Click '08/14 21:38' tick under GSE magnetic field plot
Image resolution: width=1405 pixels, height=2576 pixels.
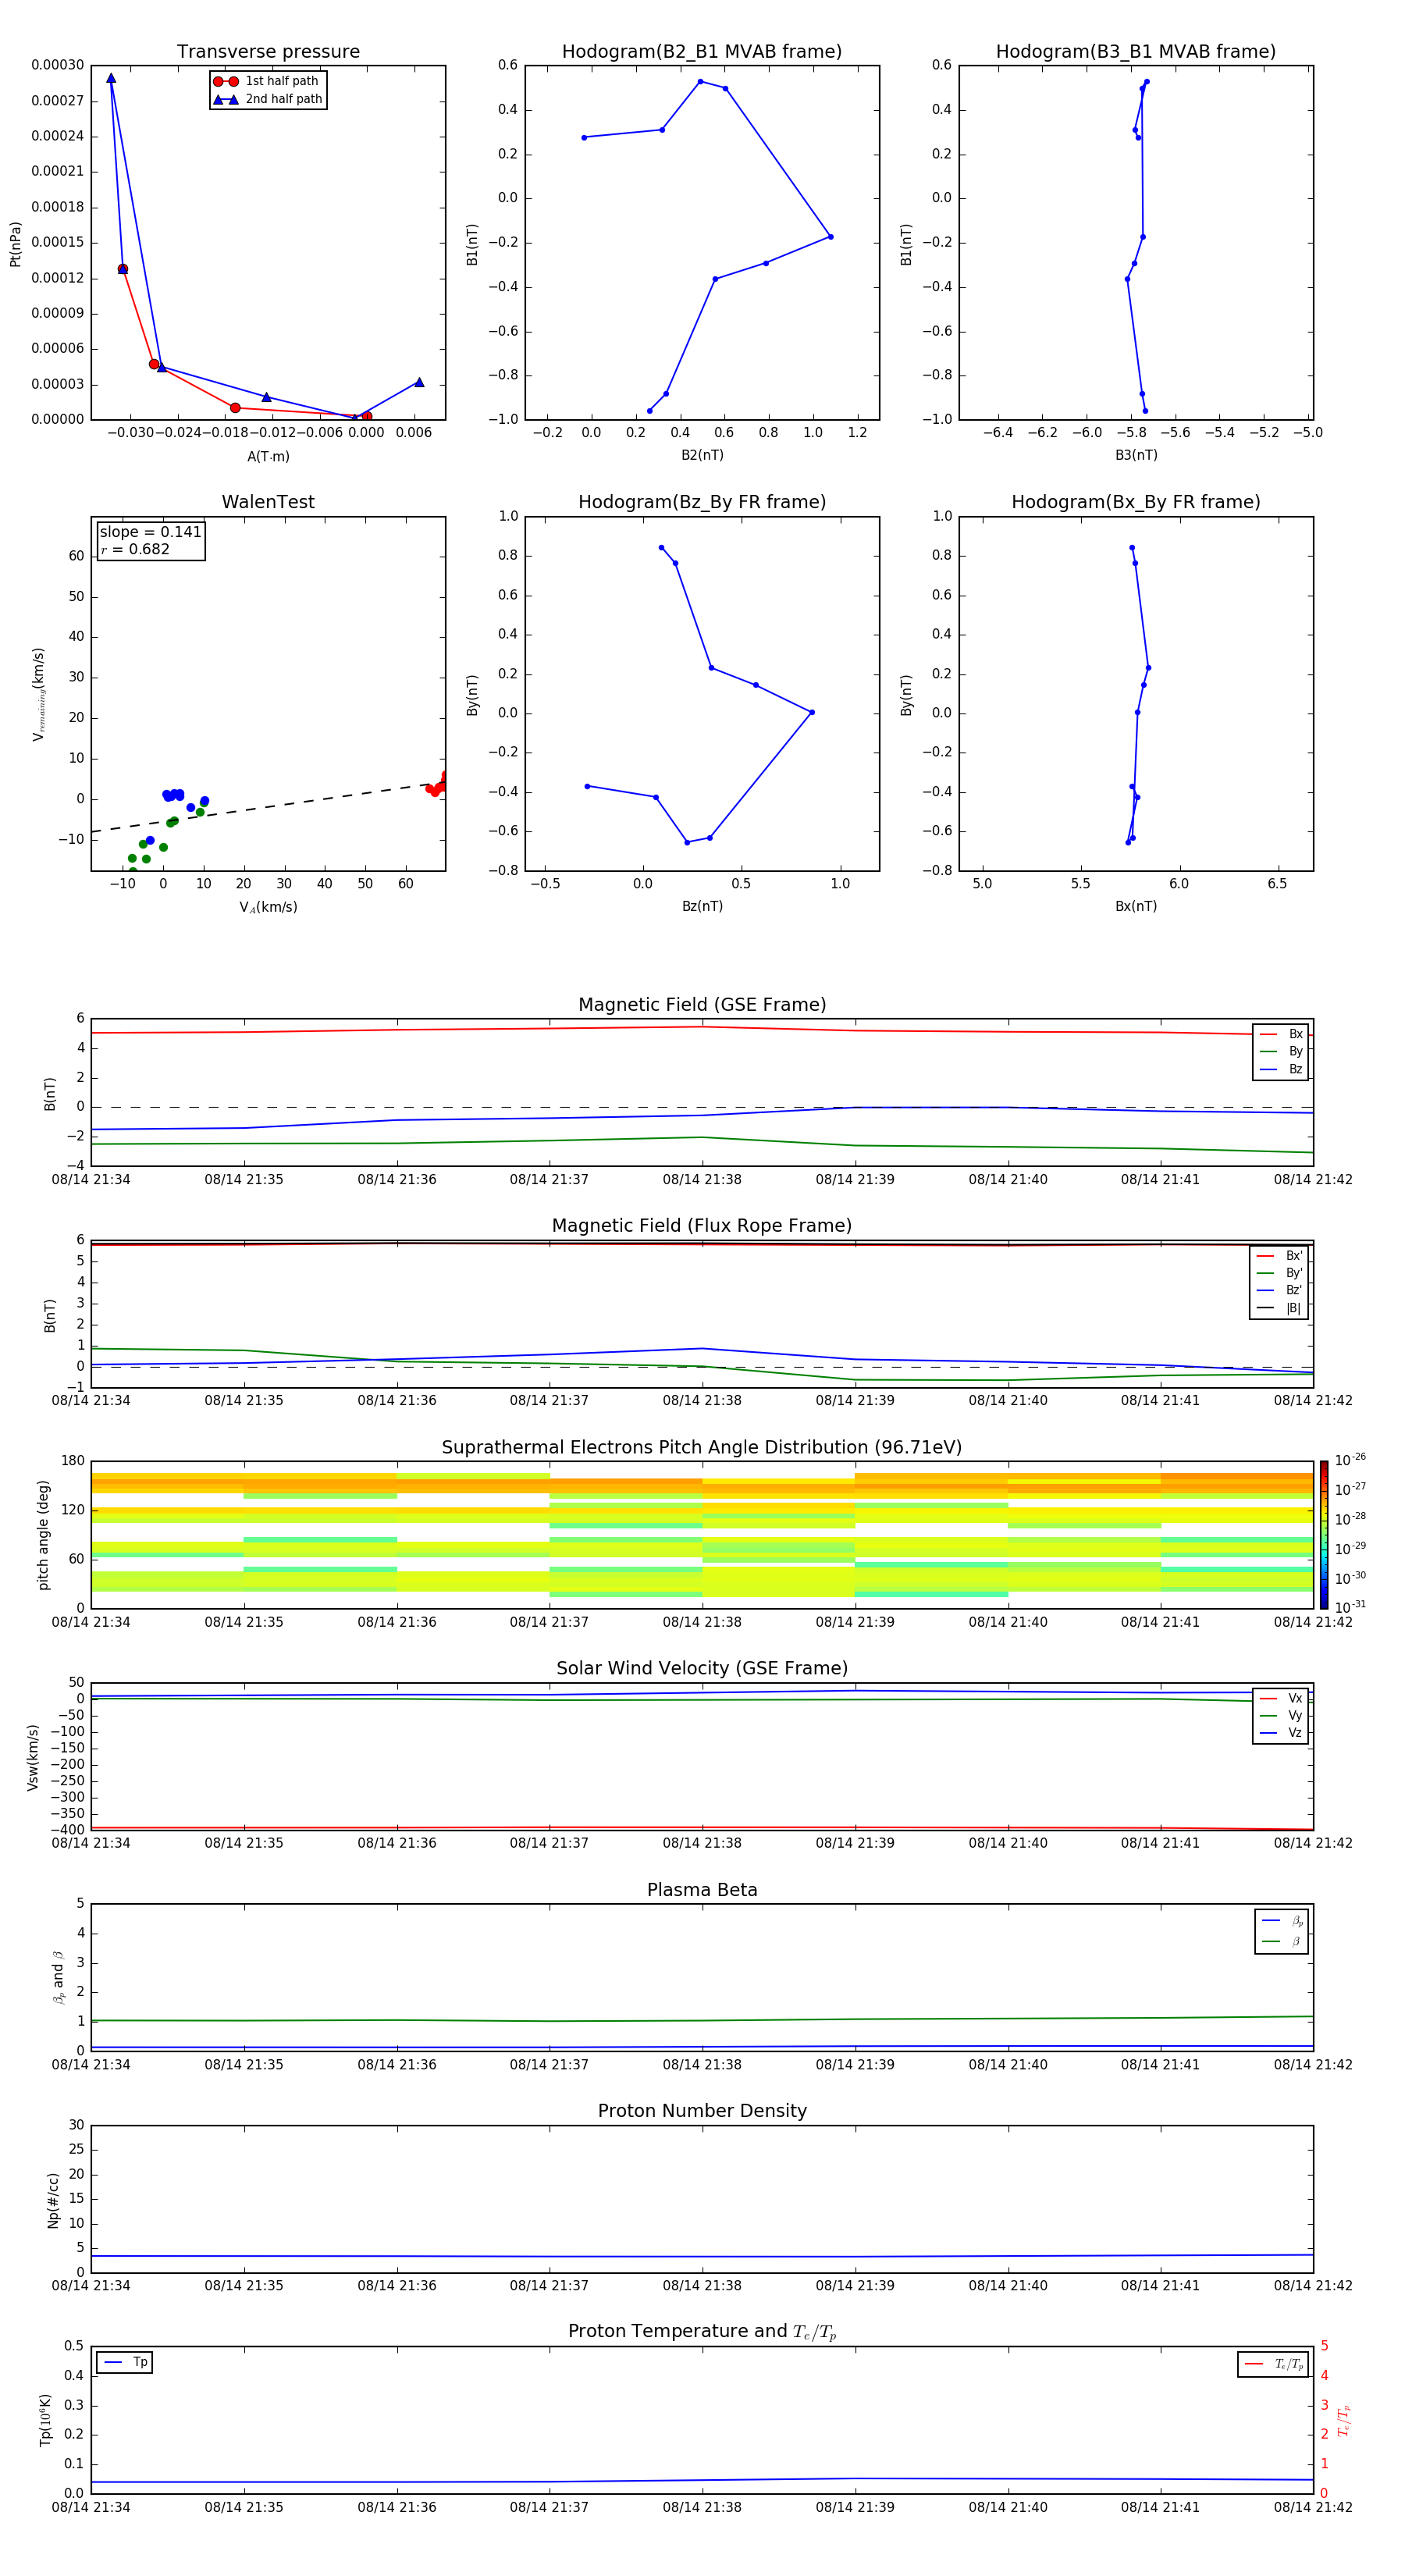tap(702, 1180)
